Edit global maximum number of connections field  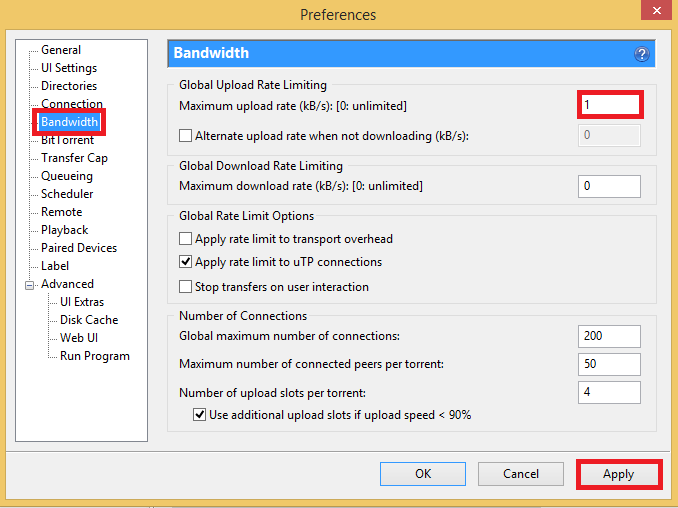click(609, 336)
